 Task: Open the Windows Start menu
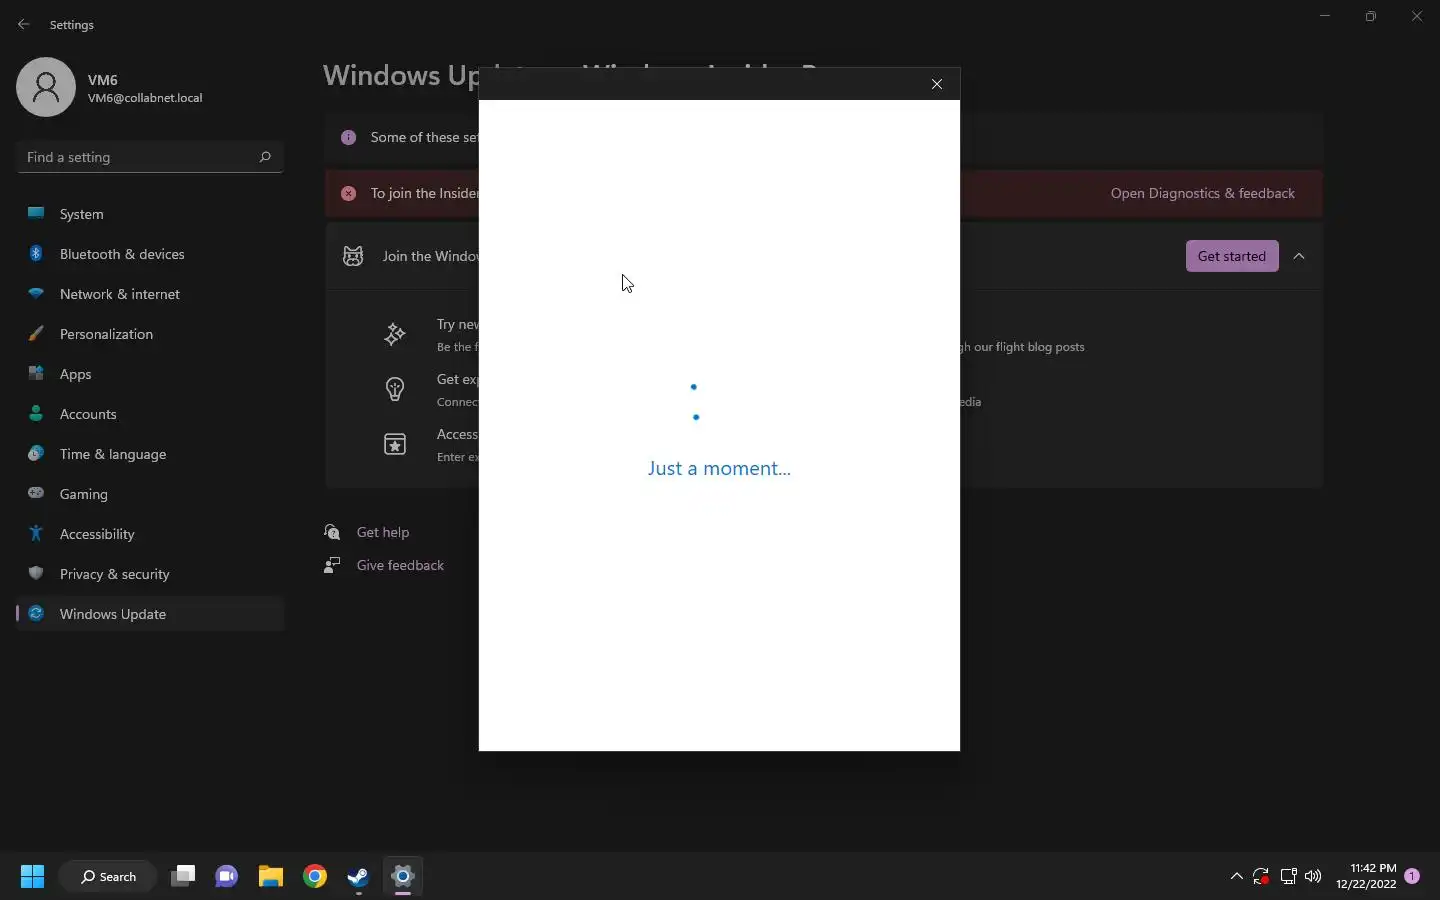32,877
